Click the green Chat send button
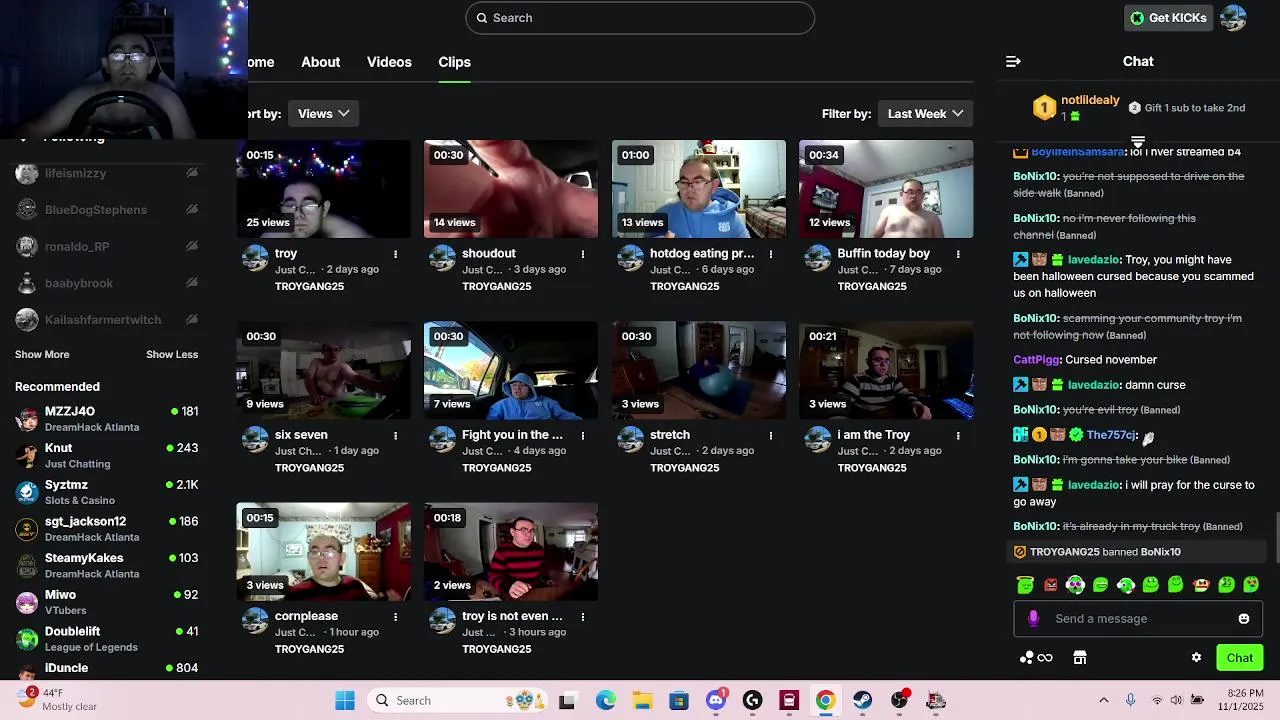The width and height of the screenshot is (1280, 720). pos(1240,658)
